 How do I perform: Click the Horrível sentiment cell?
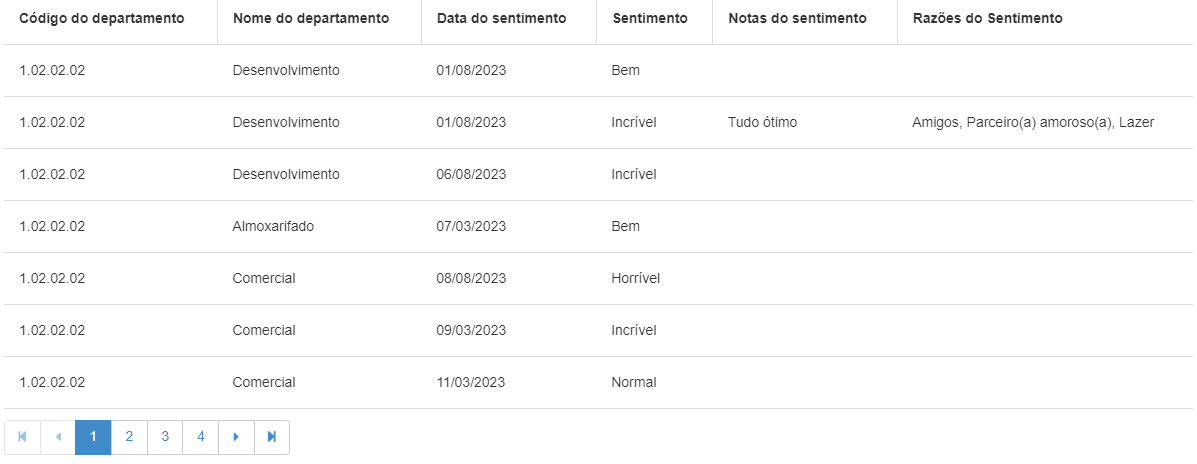click(635, 279)
